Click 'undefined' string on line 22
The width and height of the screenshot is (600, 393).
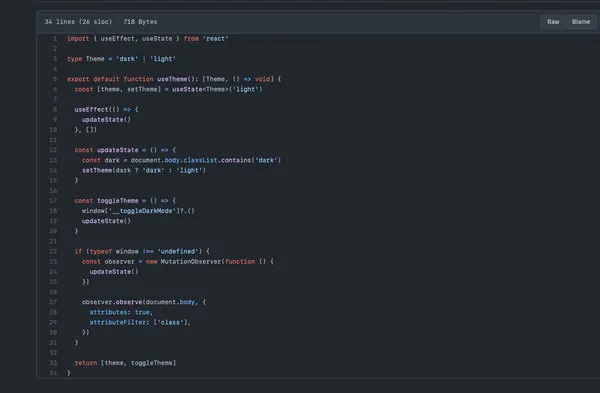click(178, 251)
